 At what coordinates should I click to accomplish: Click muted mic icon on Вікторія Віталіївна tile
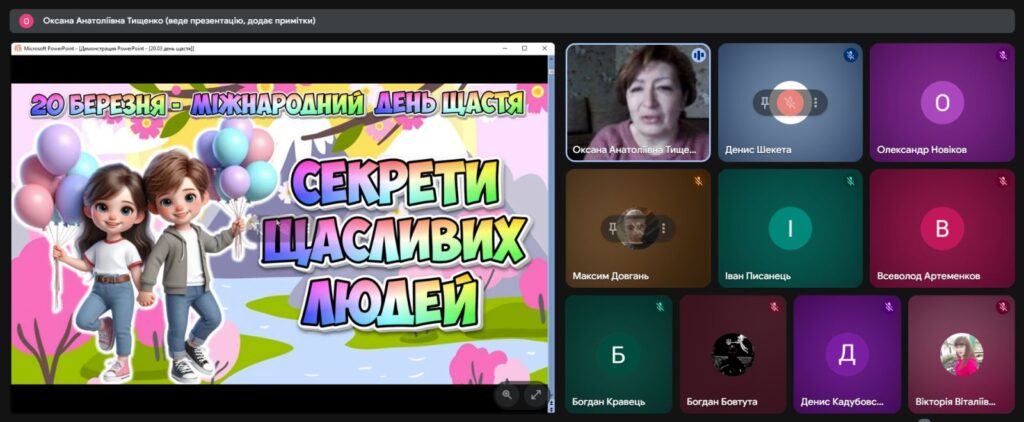(1001, 307)
